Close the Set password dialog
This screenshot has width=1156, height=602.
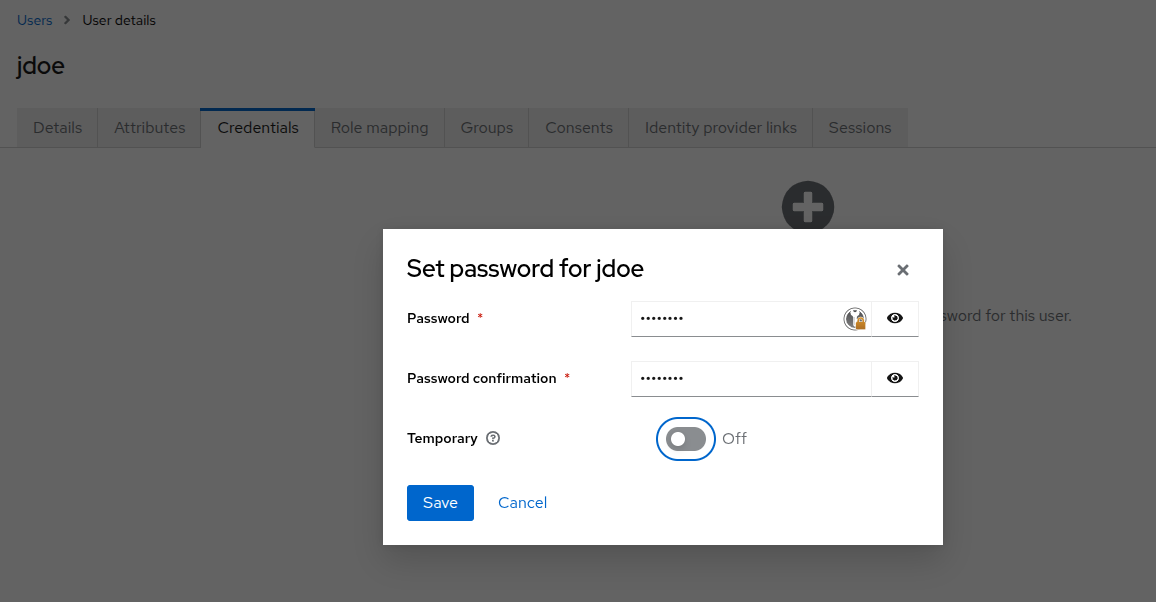(x=903, y=270)
